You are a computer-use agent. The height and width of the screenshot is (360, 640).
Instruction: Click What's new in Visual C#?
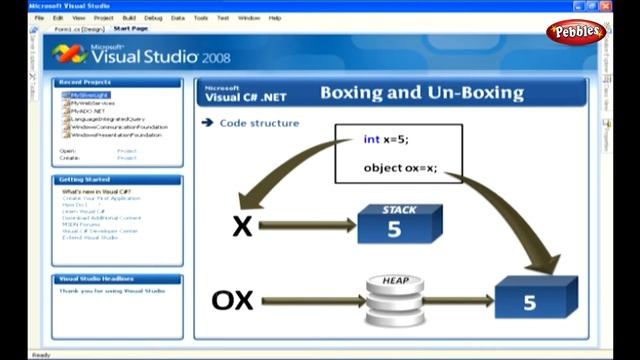point(96,191)
